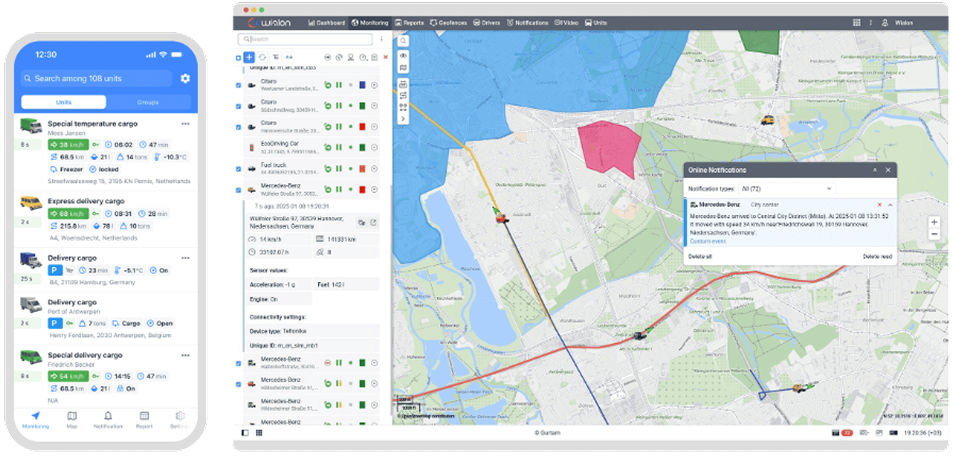Click the red X in unit list toolbar
This screenshot has width=953, height=456.
click(x=386, y=57)
